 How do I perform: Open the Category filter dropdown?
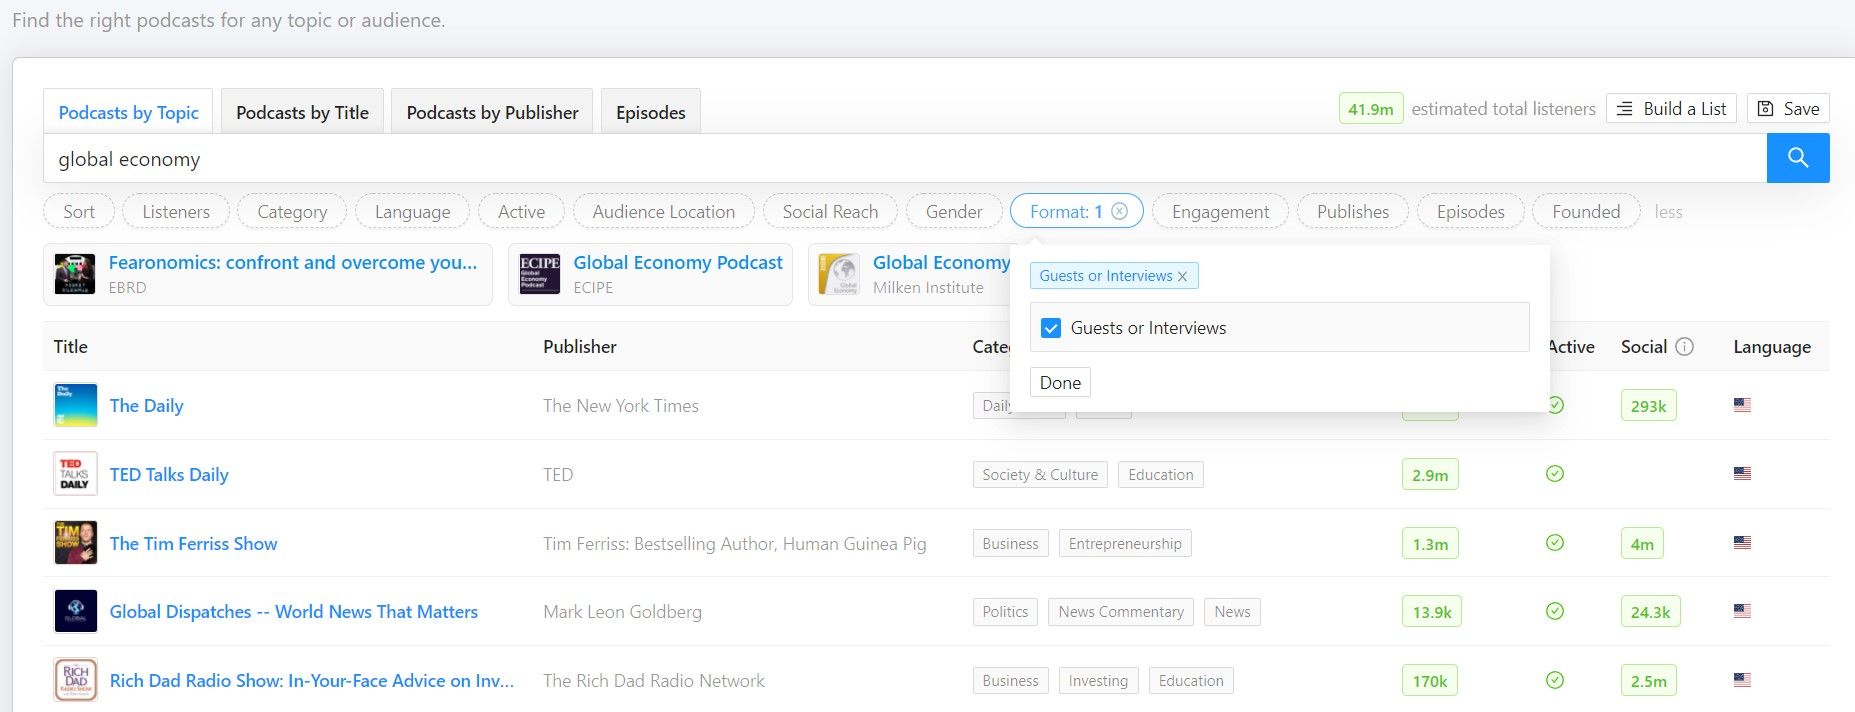click(292, 212)
